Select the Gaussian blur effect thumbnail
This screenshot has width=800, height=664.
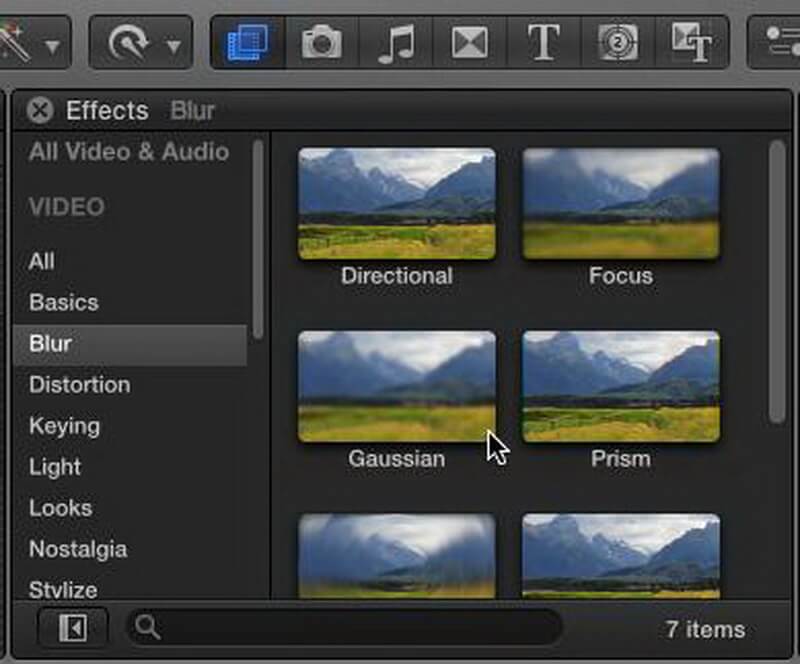pos(396,386)
